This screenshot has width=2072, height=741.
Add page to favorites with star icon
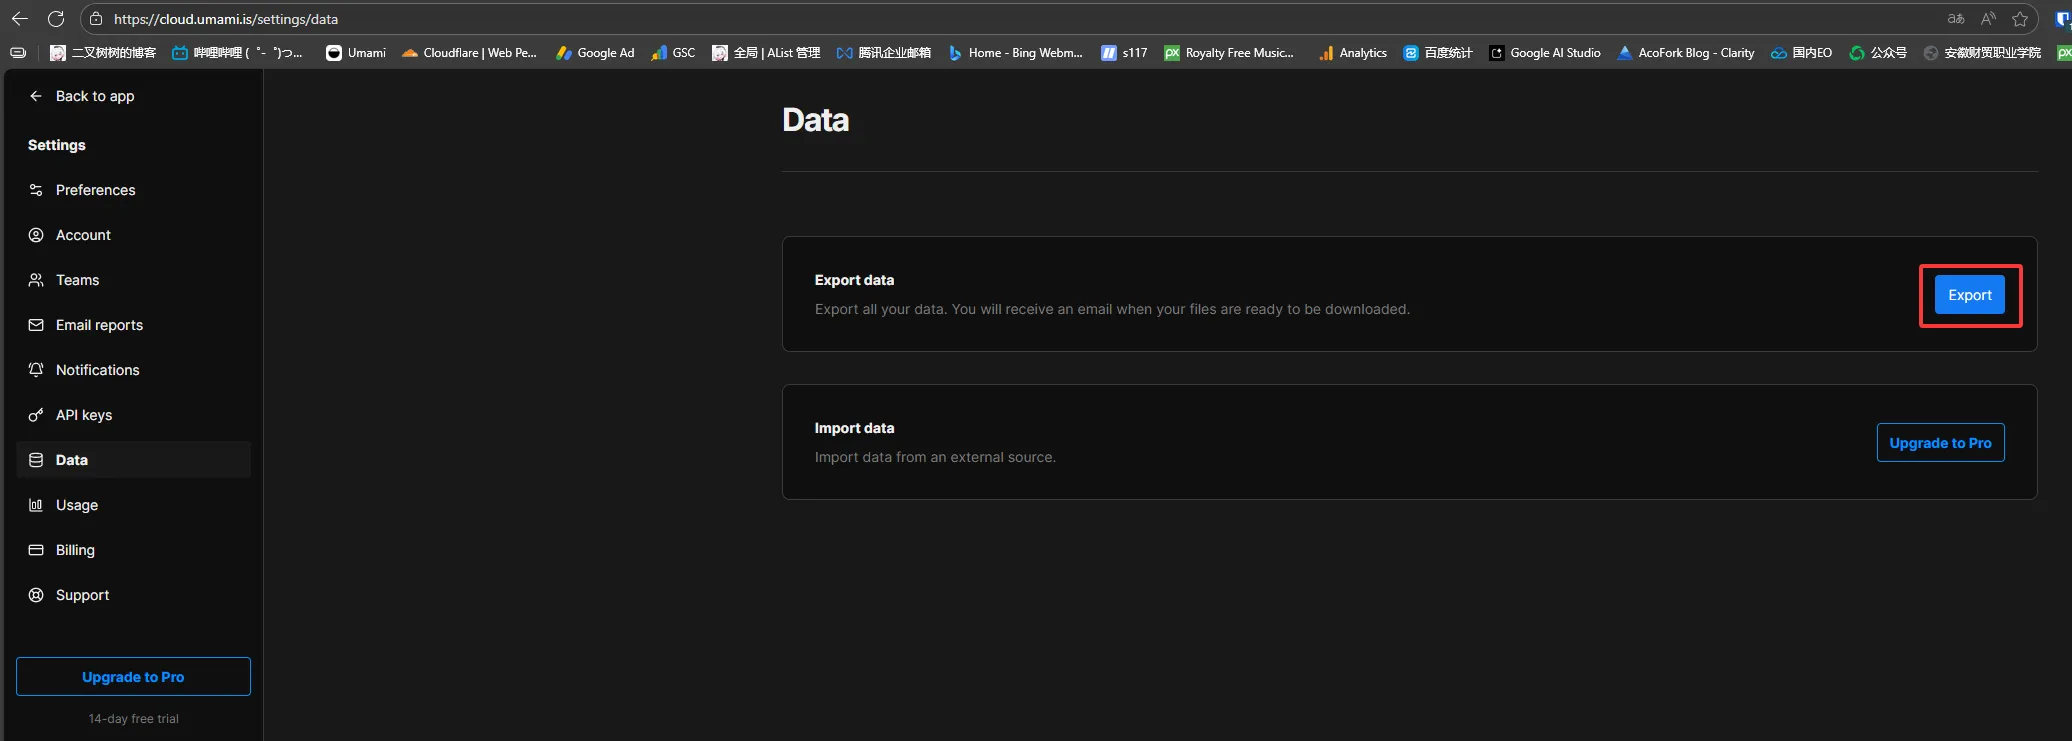pos(2019,19)
